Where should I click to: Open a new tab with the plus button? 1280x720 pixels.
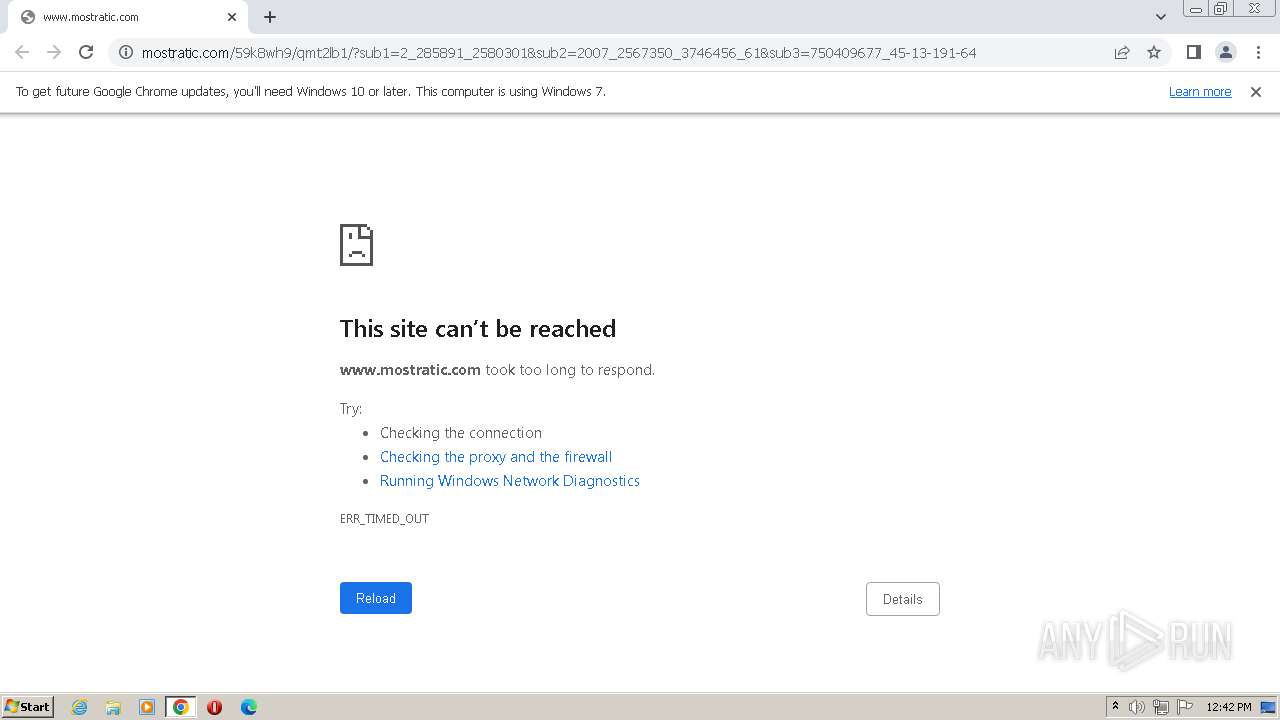point(270,17)
